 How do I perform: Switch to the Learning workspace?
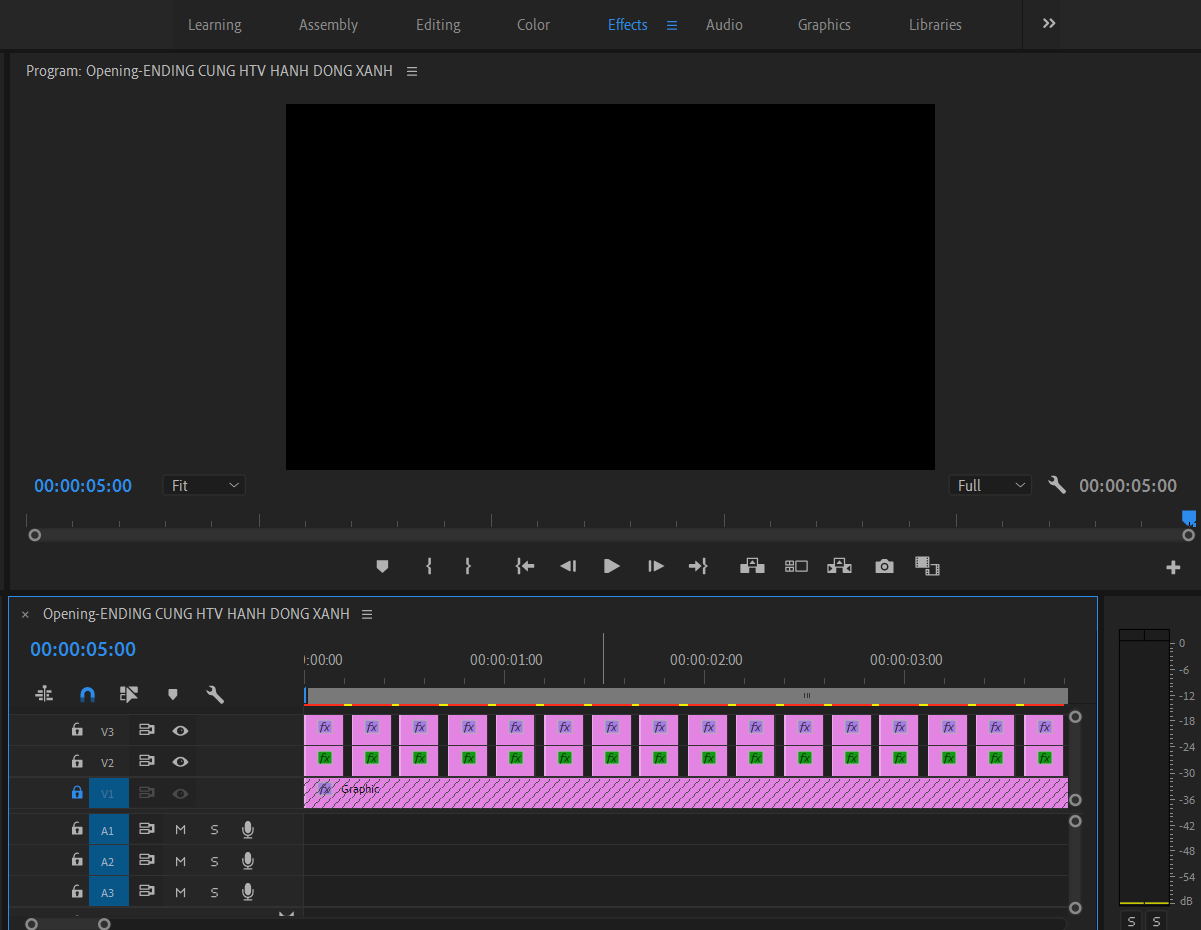(215, 25)
